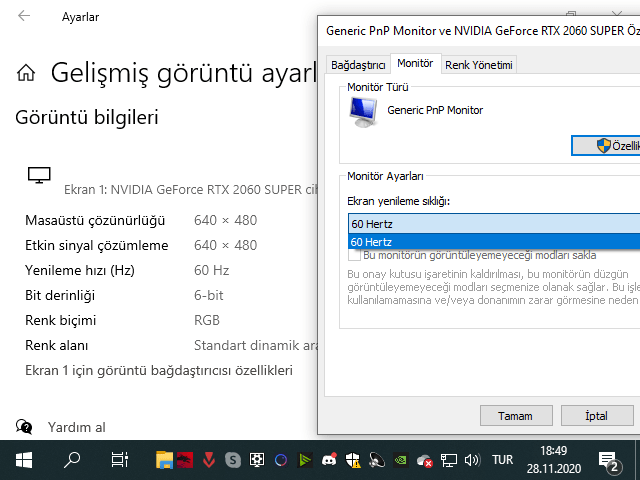Image resolution: width=640 pixels, height=480 pixels.
Task: Open File Explorer from the taskbar
Action: point(164,460)
